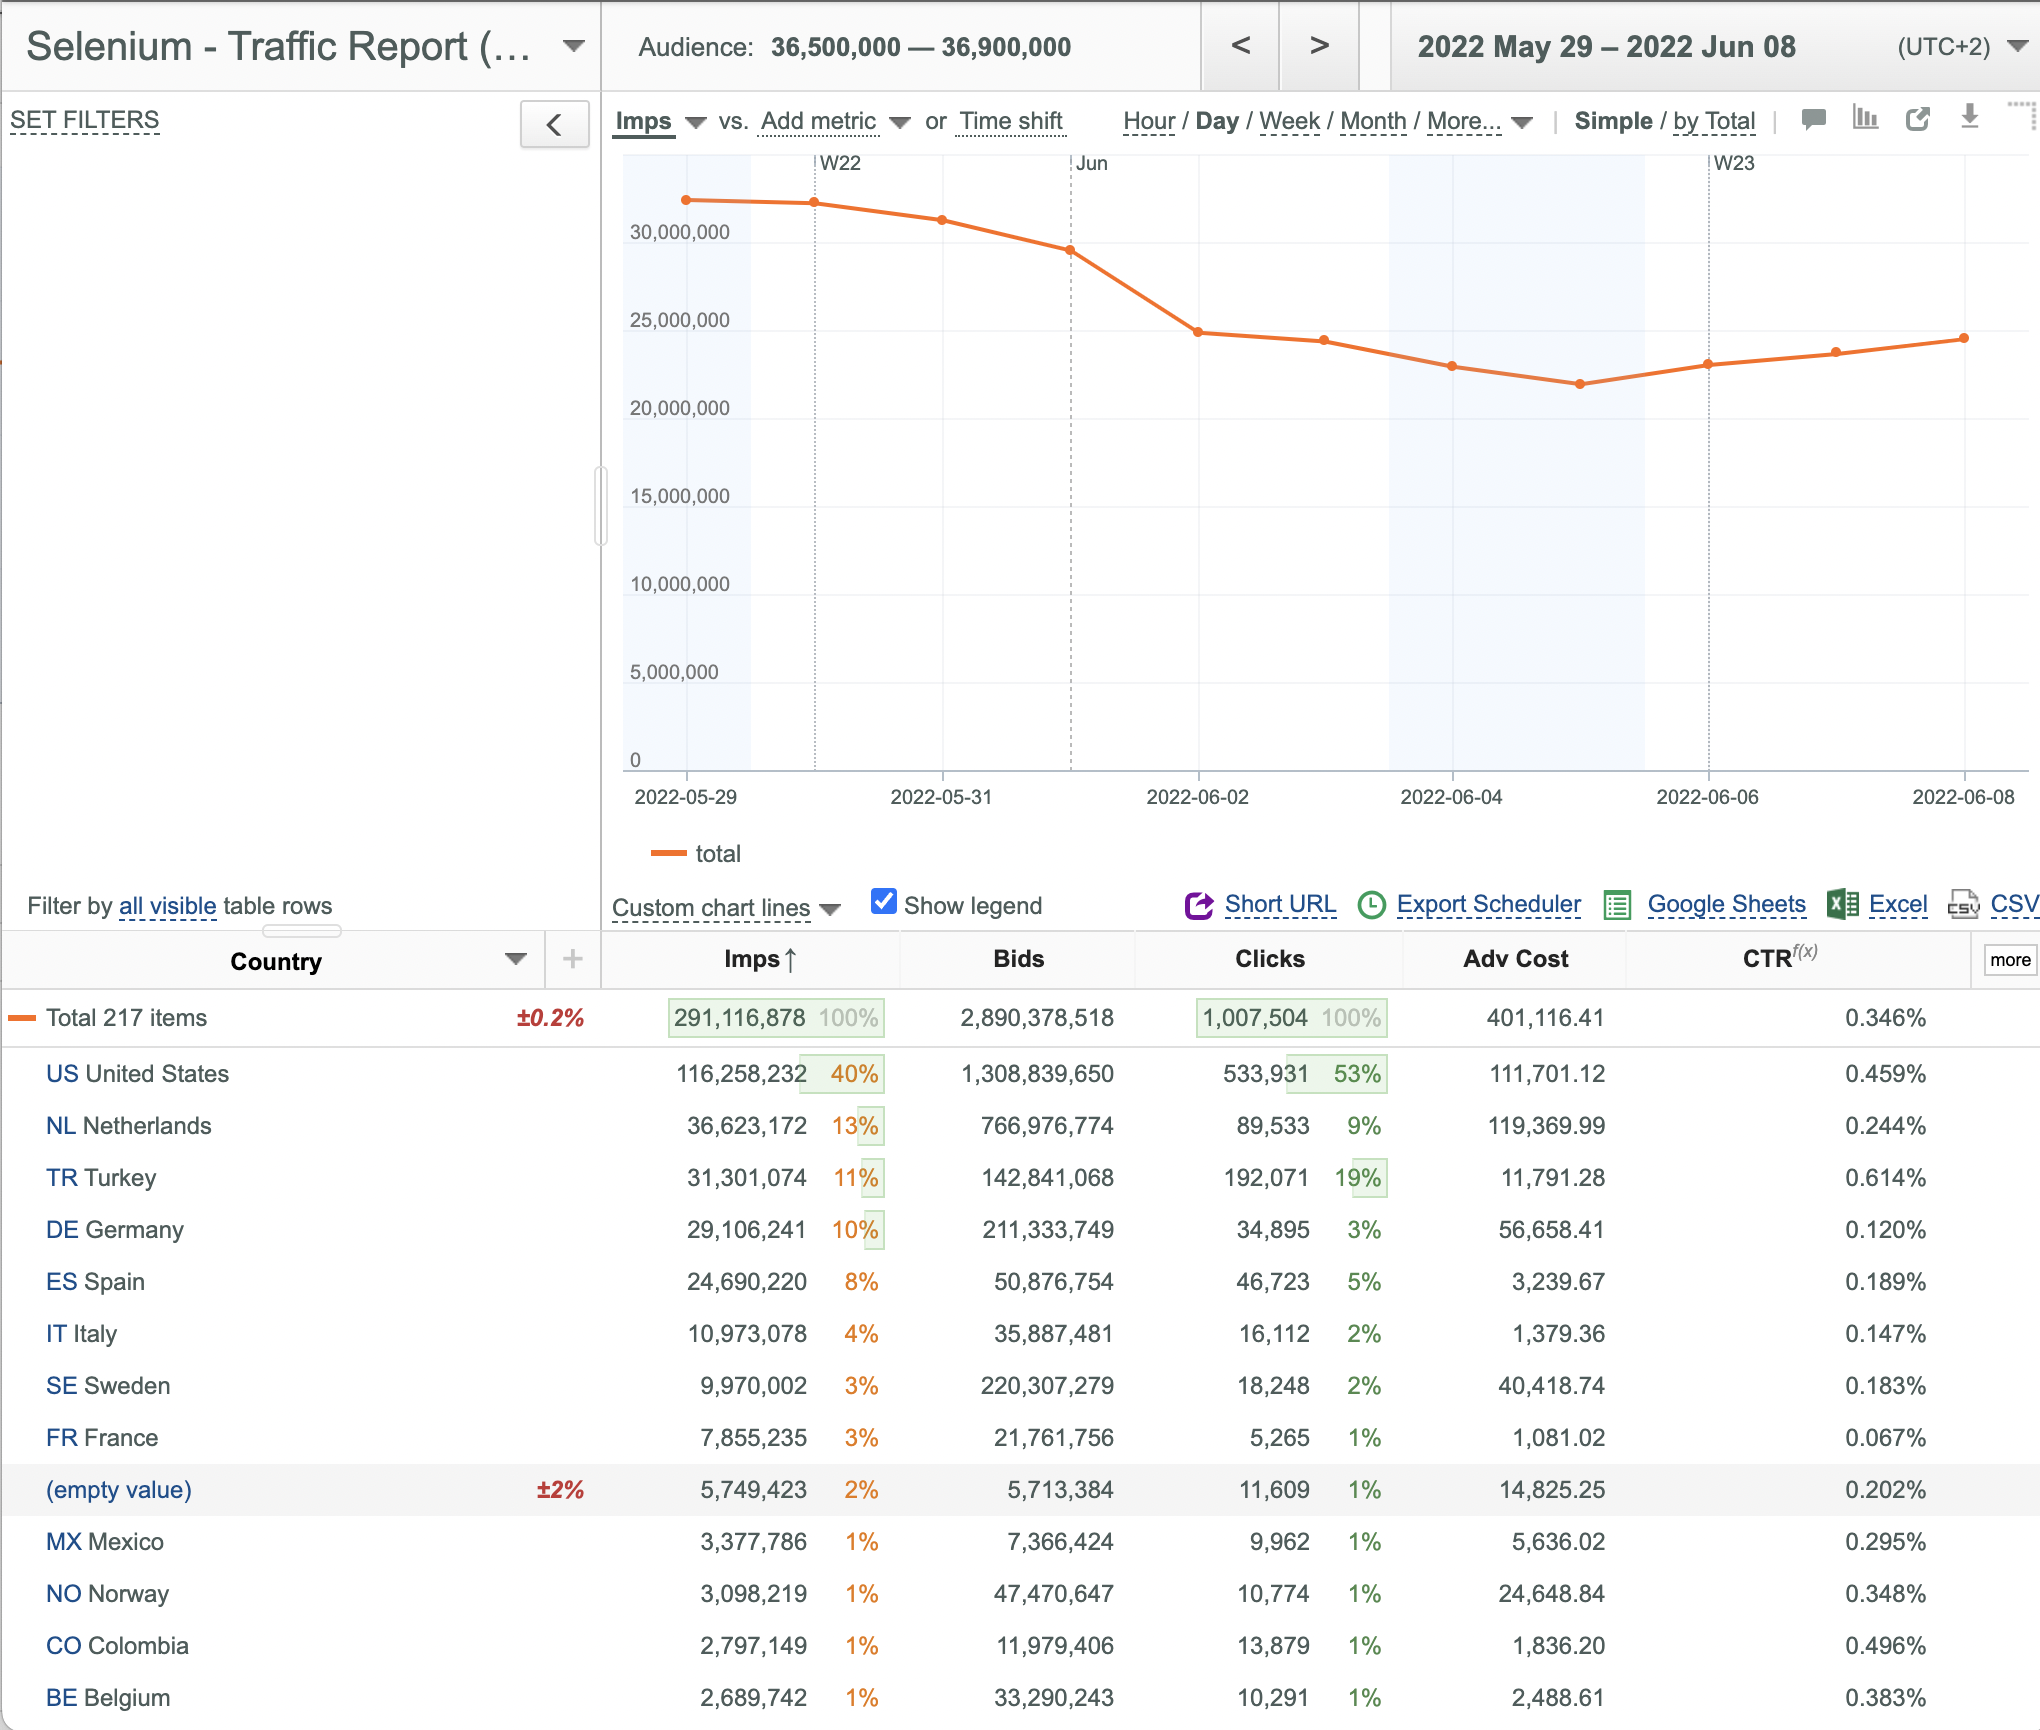This screenshot has height=1730, width=2040.
Task: Click the Excel export icon
Action: tap(1842, 904)
